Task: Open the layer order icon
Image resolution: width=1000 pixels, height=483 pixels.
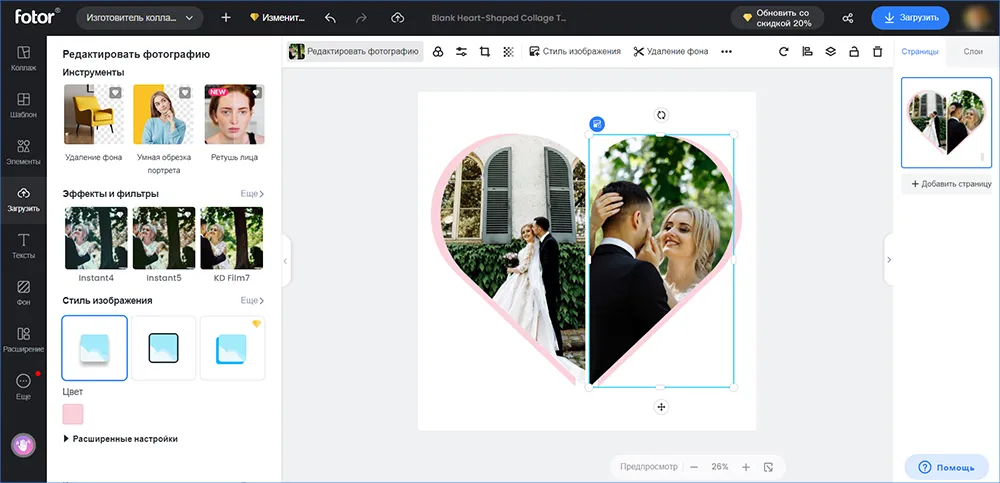Action: point(830,52)
